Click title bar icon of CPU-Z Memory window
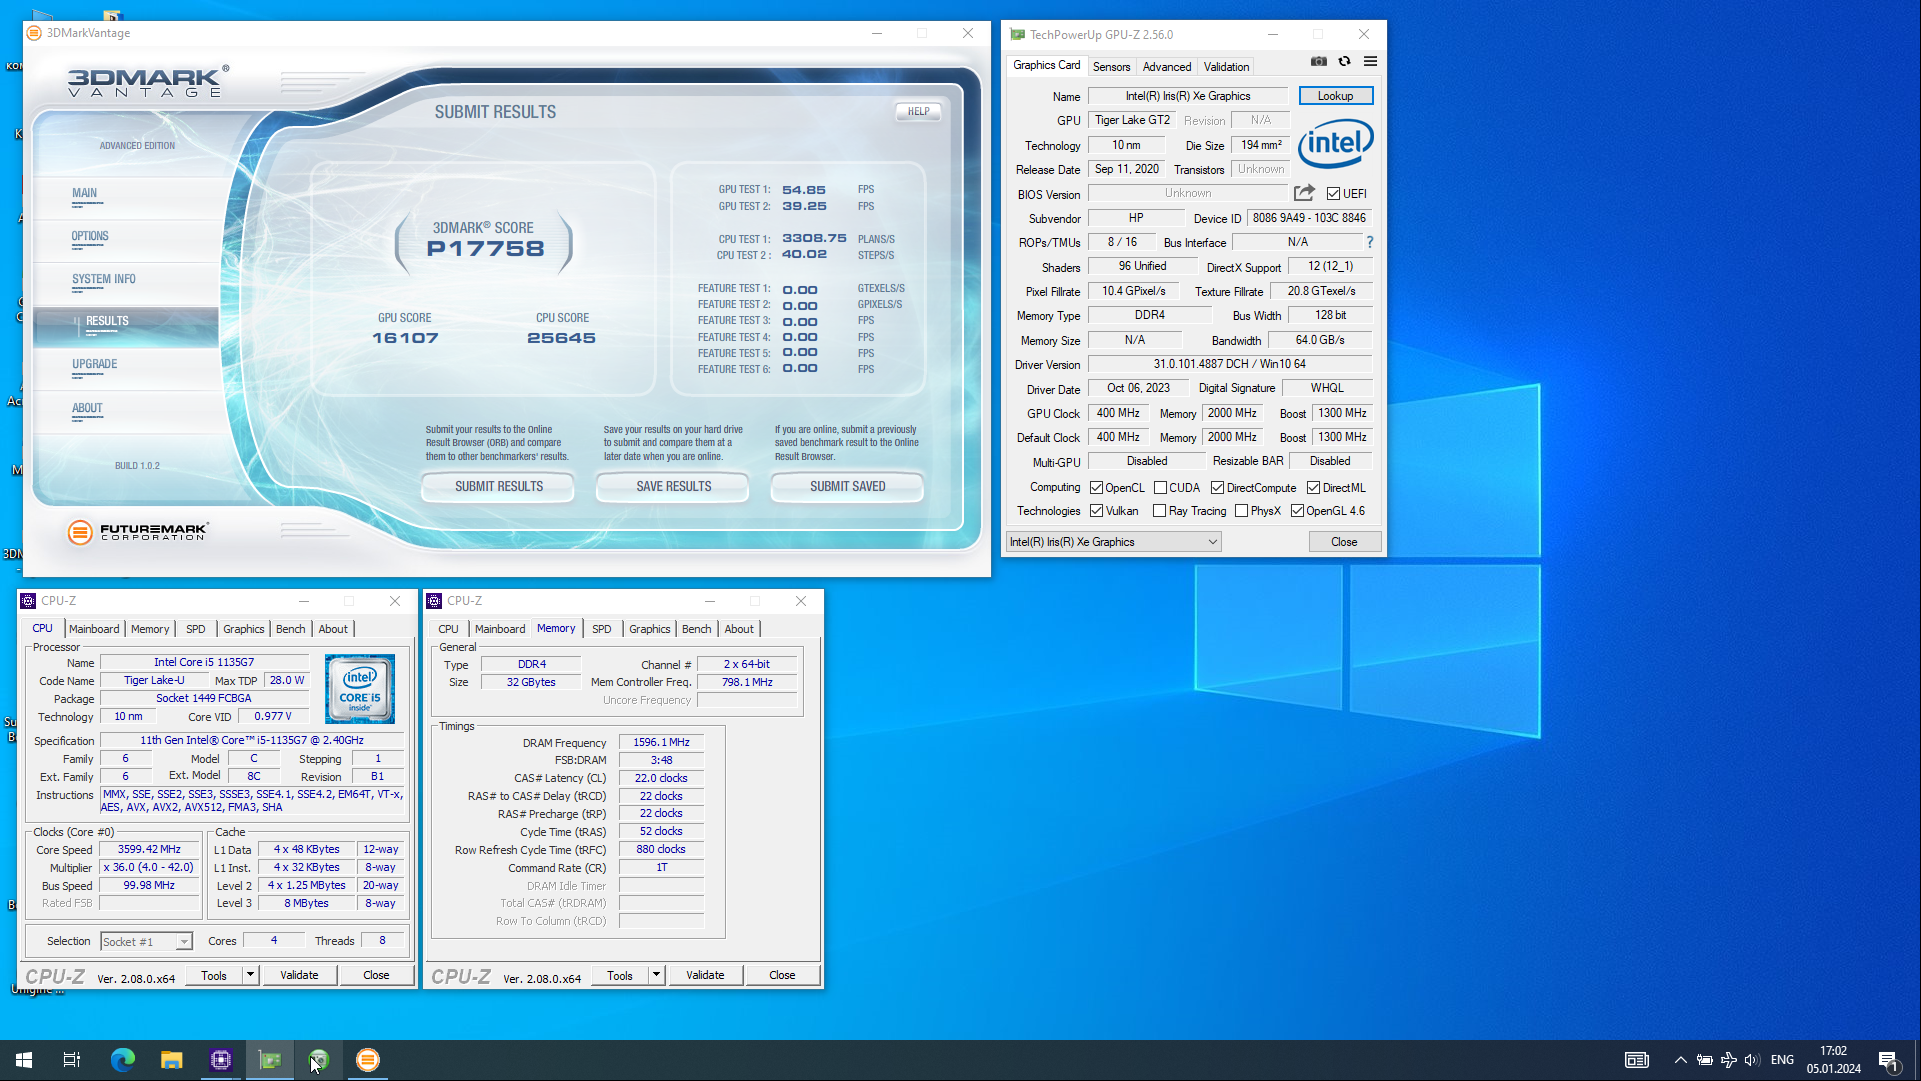Screen dimensions: 1921x1081 tap(434, 601)
